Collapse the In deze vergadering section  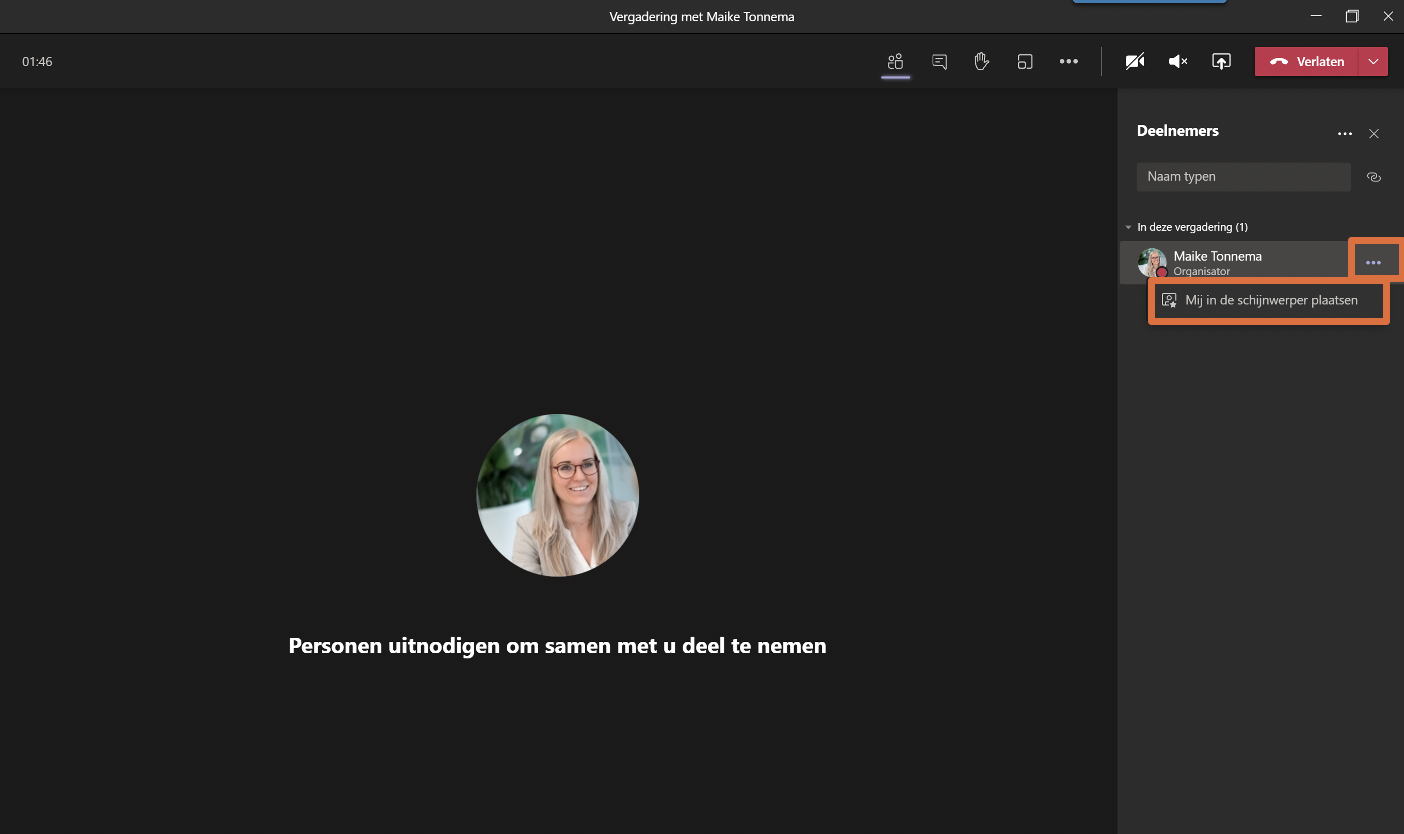pos(1128,227)
